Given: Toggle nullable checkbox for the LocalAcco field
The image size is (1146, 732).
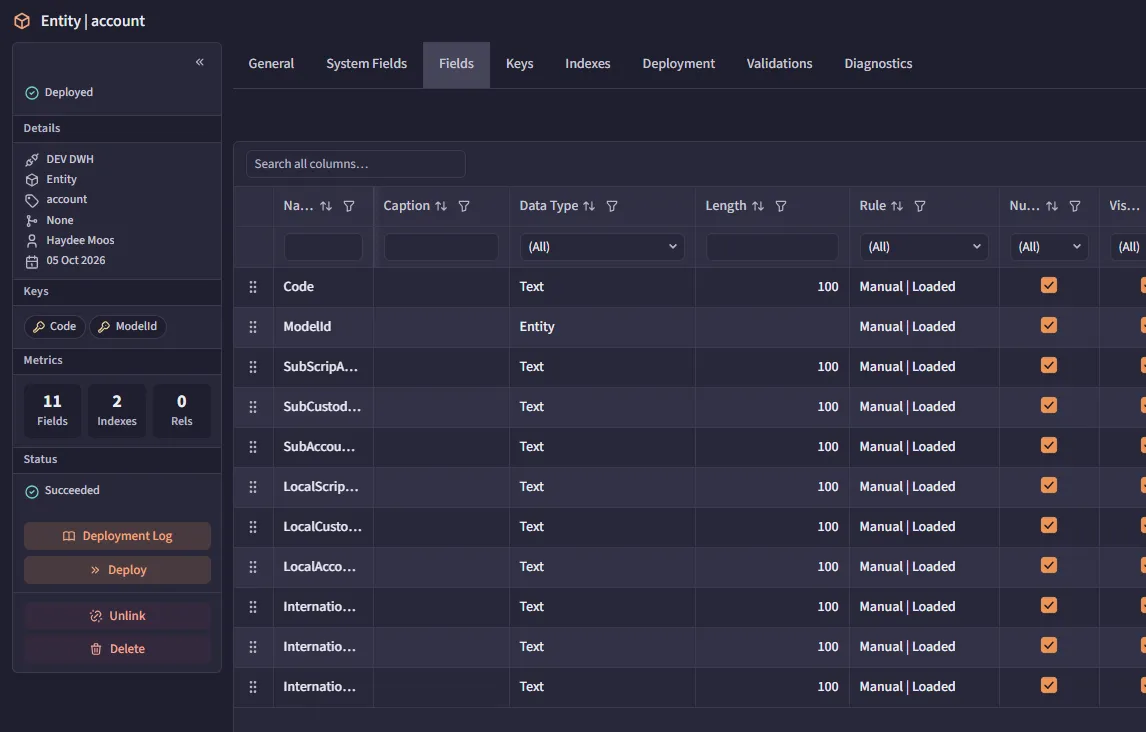Looking at the screenshot, I should [1049, 565].
